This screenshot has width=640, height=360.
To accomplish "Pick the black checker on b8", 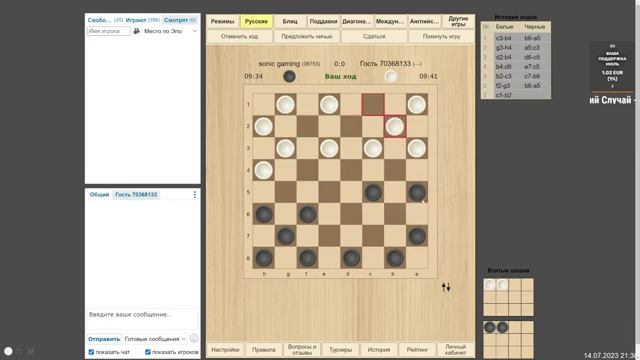I will (395, 258).
